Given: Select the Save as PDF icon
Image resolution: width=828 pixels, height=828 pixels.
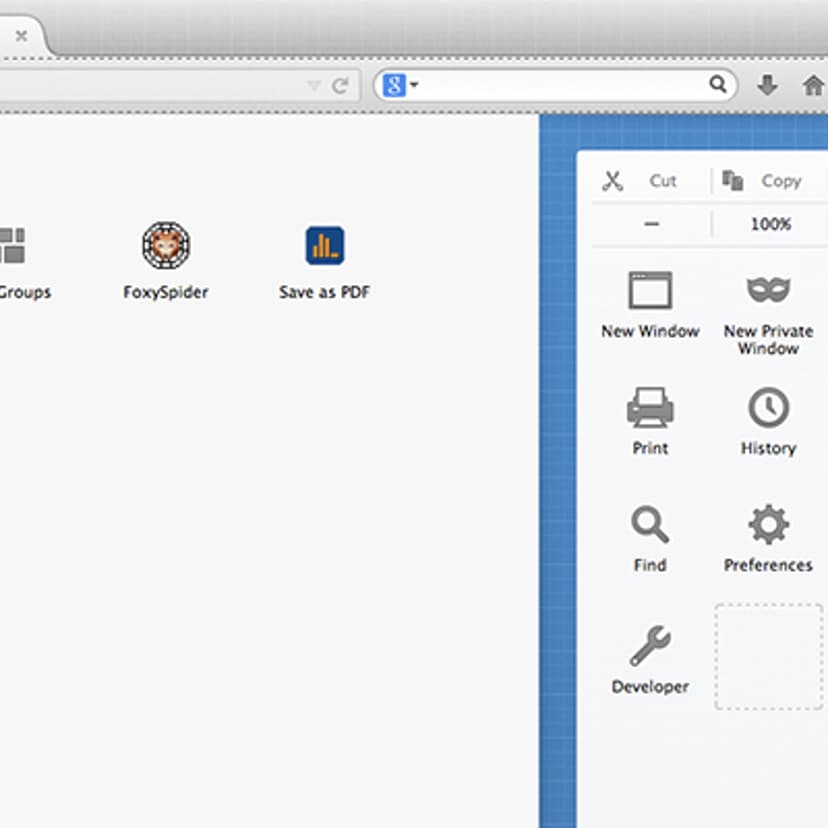Looking at the screenshot, I should (x=325, y=246).
